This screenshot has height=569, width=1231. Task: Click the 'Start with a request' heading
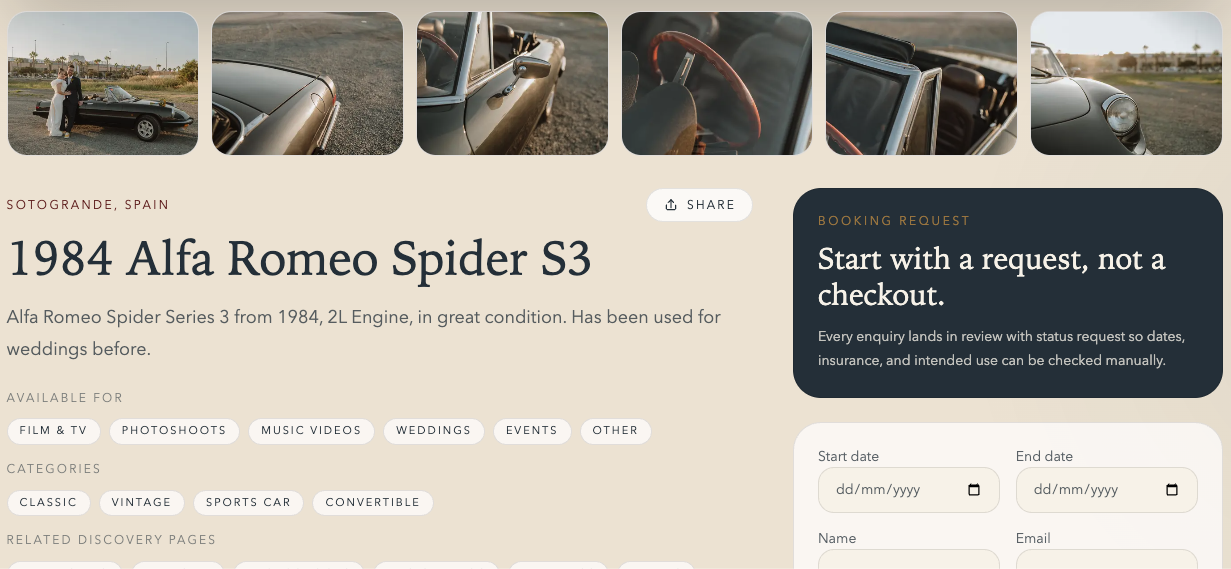[991, 277]
